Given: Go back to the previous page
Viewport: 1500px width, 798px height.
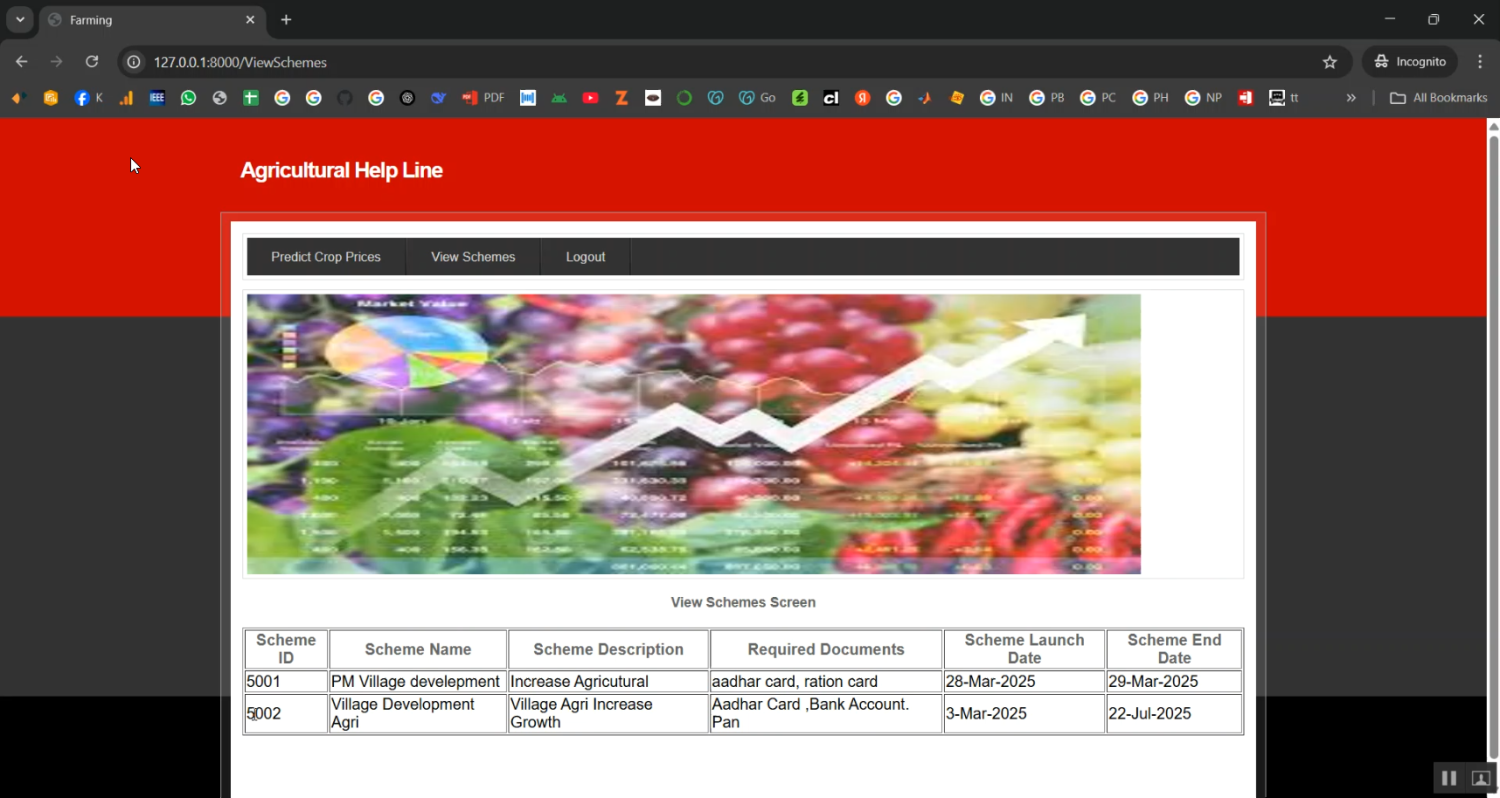Looking at the screenshot, I should 22,62.
